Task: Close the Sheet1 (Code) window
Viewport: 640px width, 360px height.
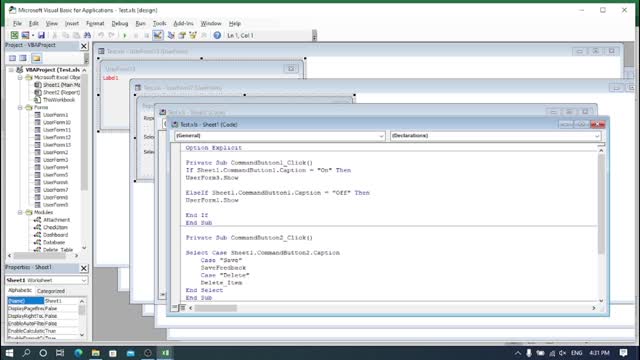Action: pos(598,124)
